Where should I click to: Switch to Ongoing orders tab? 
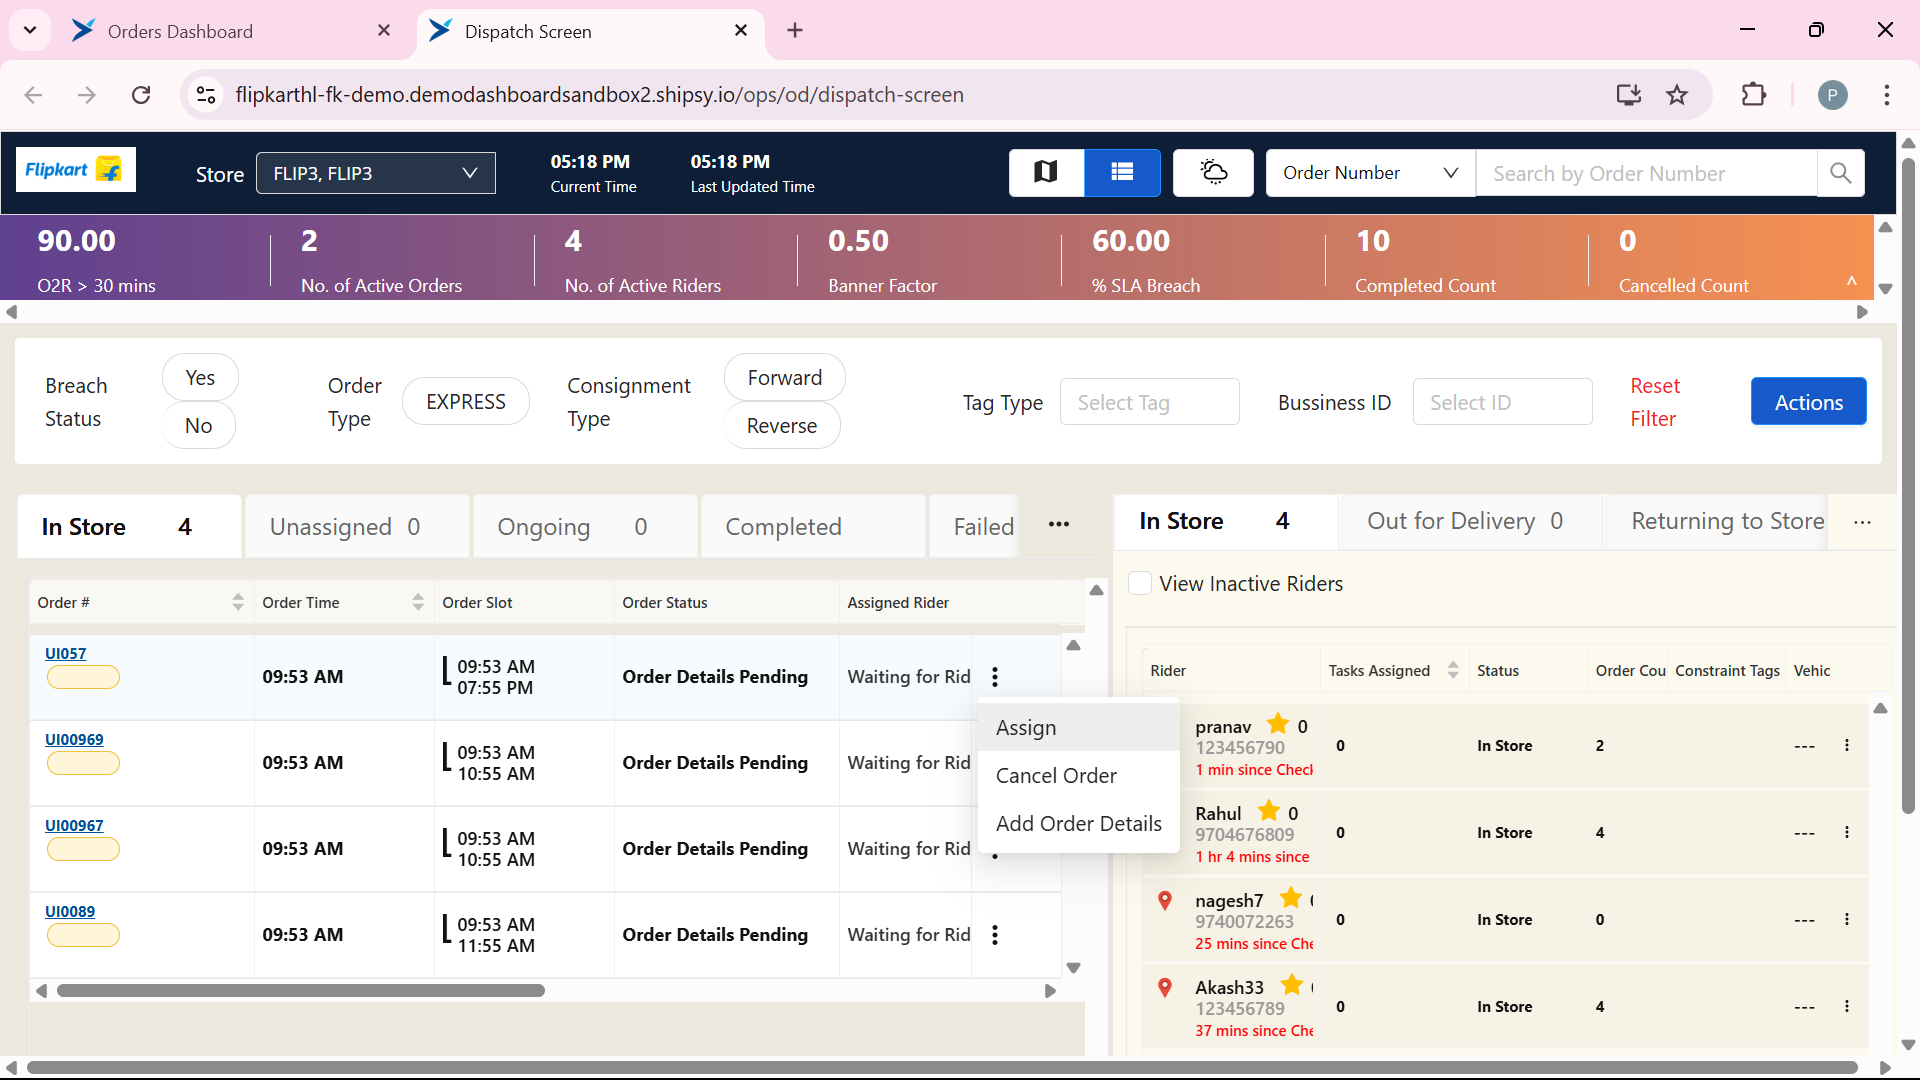click(585, 527)
